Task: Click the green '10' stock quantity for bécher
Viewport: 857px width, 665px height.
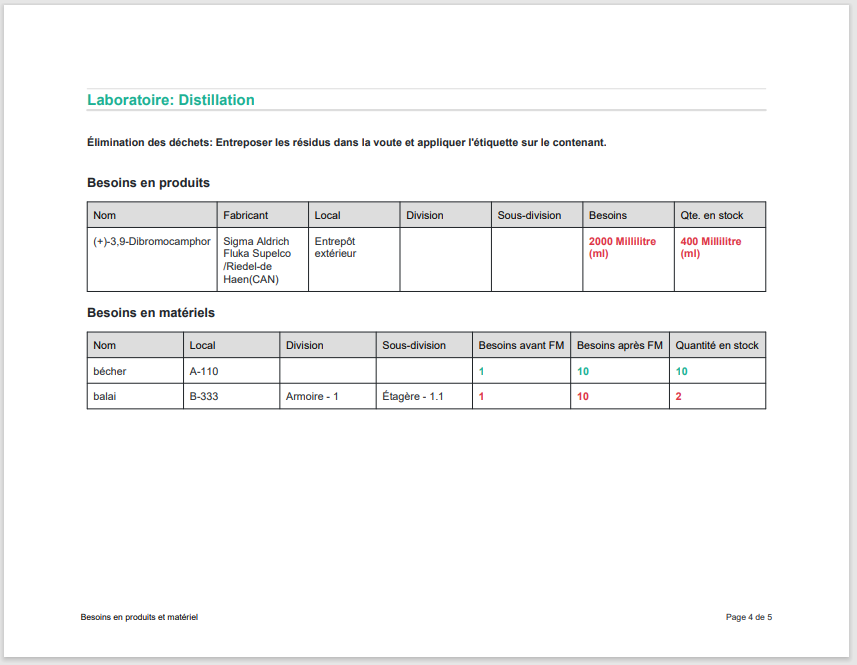Action: 682,371
